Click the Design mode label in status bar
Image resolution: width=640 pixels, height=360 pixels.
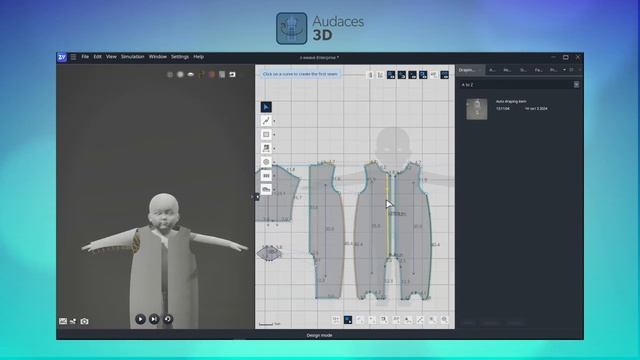pos(320,335)
